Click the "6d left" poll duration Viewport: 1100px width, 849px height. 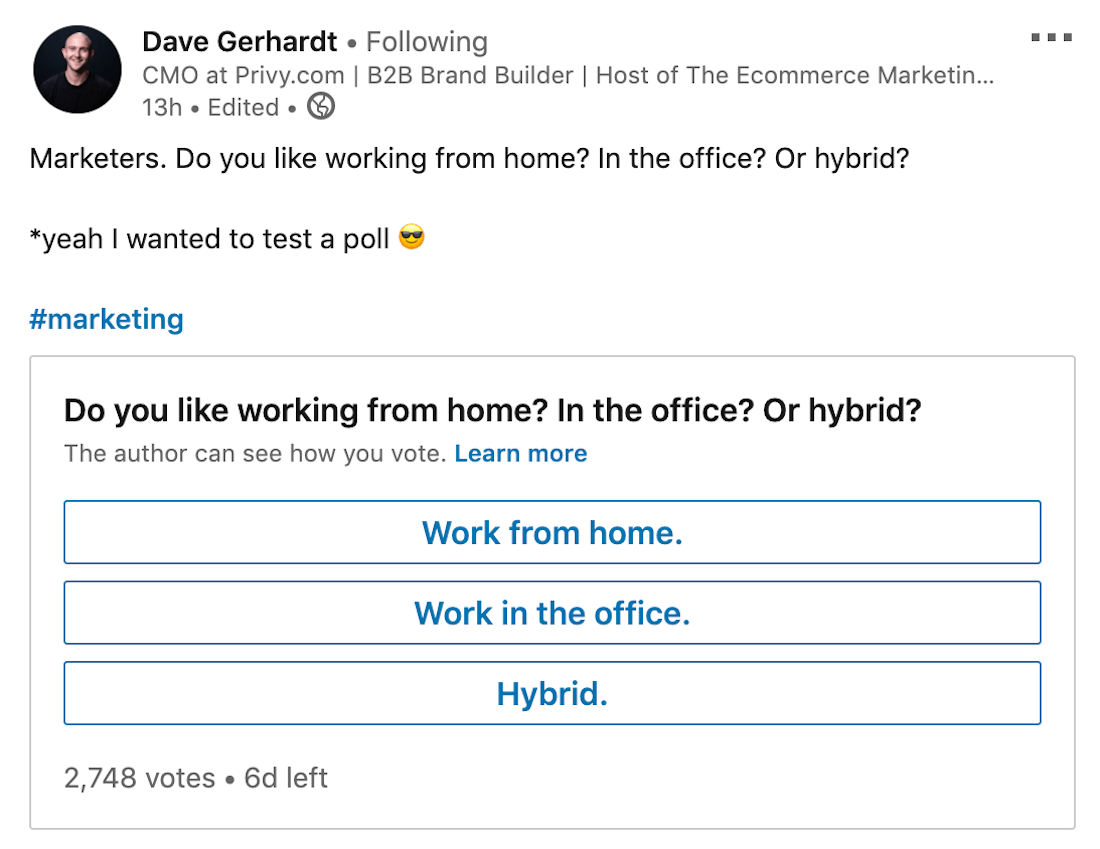[x=286, y=778]
